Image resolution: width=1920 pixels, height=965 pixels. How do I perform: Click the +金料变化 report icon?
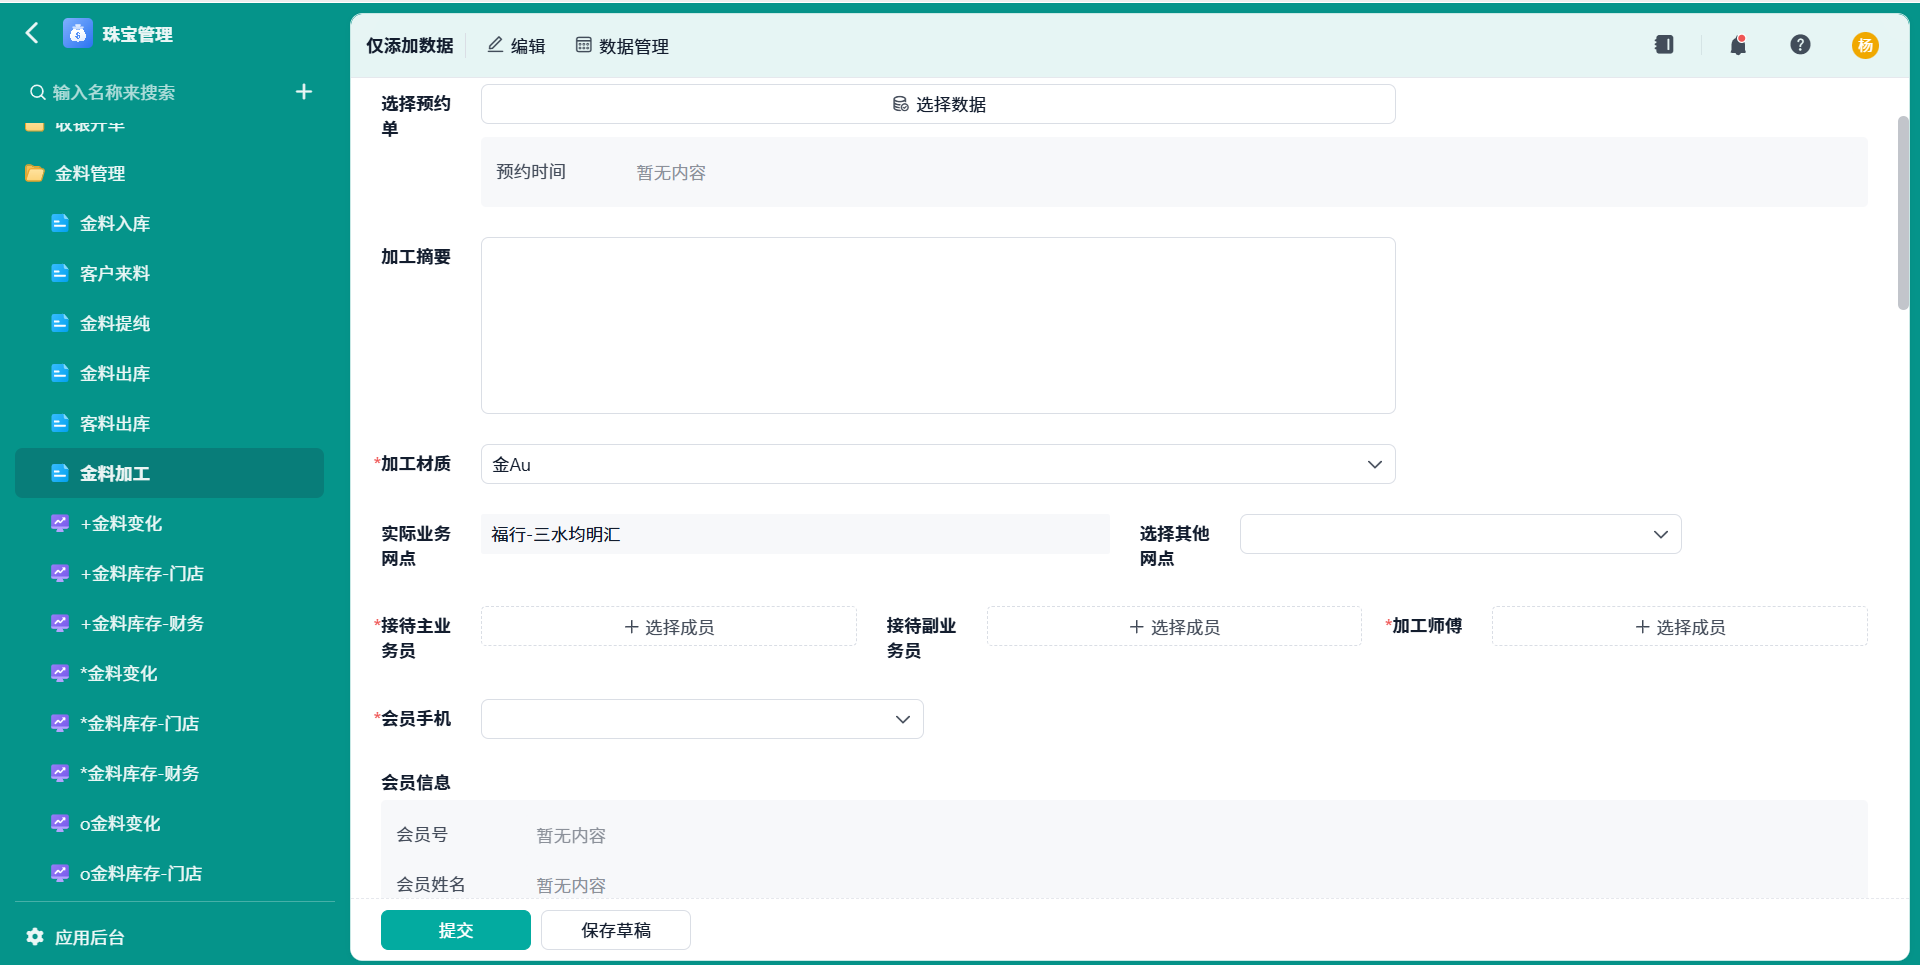click(60, 523)
